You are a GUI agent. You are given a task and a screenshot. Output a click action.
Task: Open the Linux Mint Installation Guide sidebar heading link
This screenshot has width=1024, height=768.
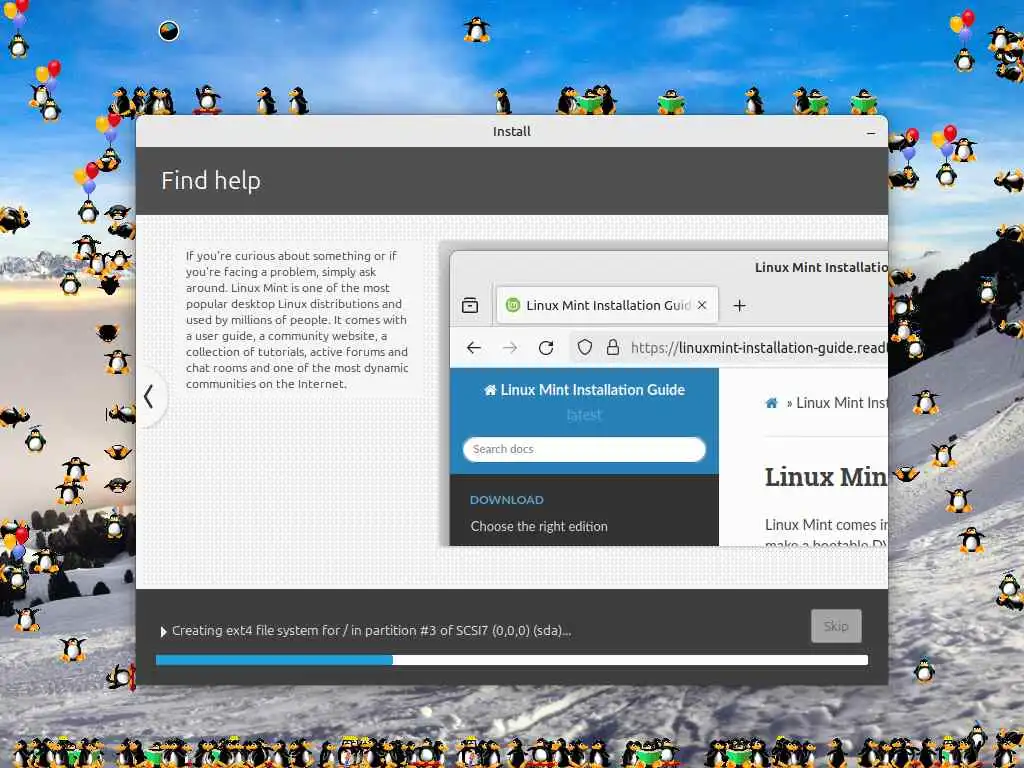[x=584, y=390]
